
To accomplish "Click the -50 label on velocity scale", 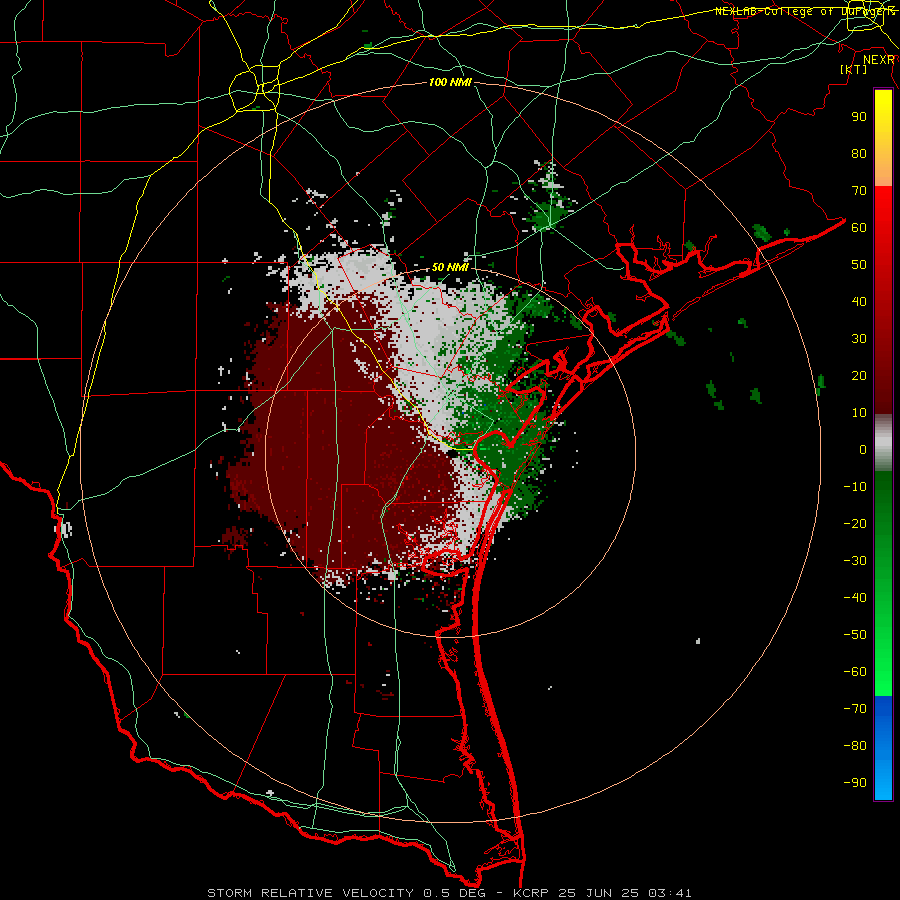I will [855, 635].
